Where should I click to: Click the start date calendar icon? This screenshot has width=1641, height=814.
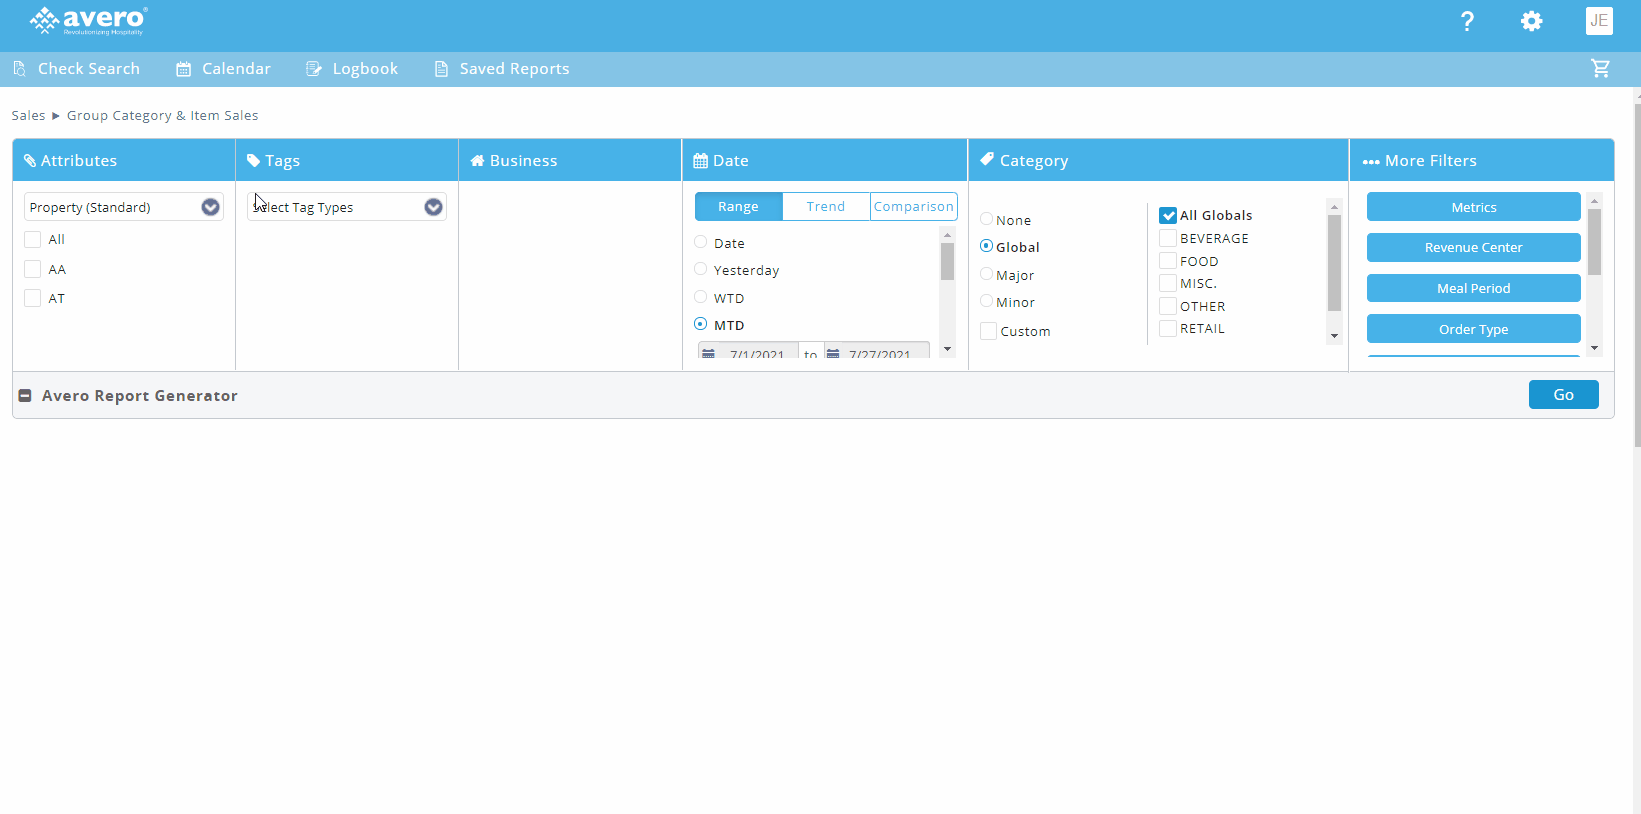point(708,353)
